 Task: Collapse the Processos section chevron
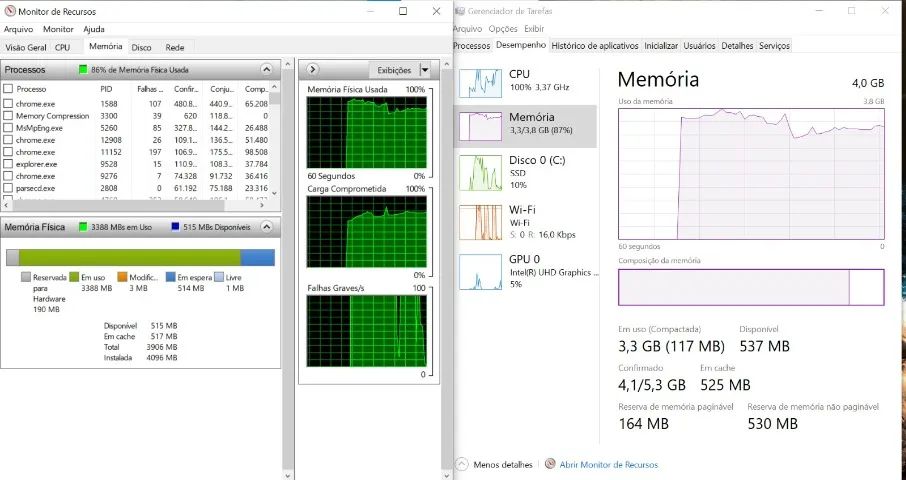pyautogui.click(x=266, y=69)
